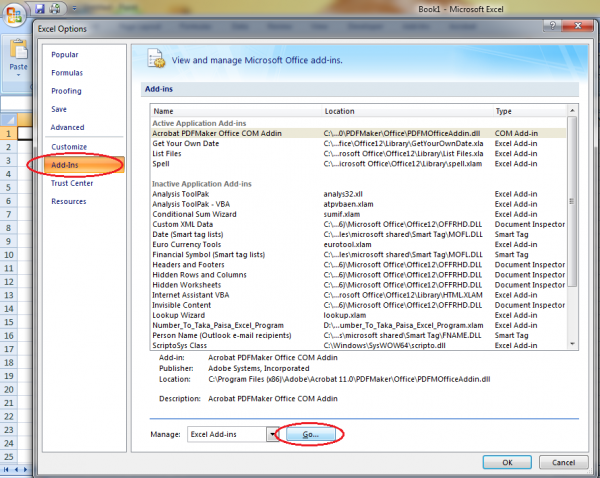
Task: Expand the Paste dropdown arrow under Paste
Action: (x=18, y=75)
